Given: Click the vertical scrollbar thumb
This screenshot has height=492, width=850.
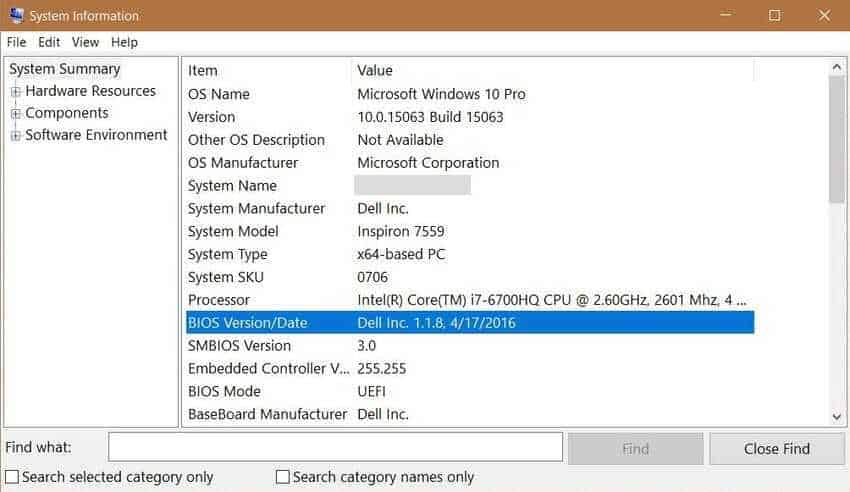Looking at the screenshot, I should tap(836, 140).
